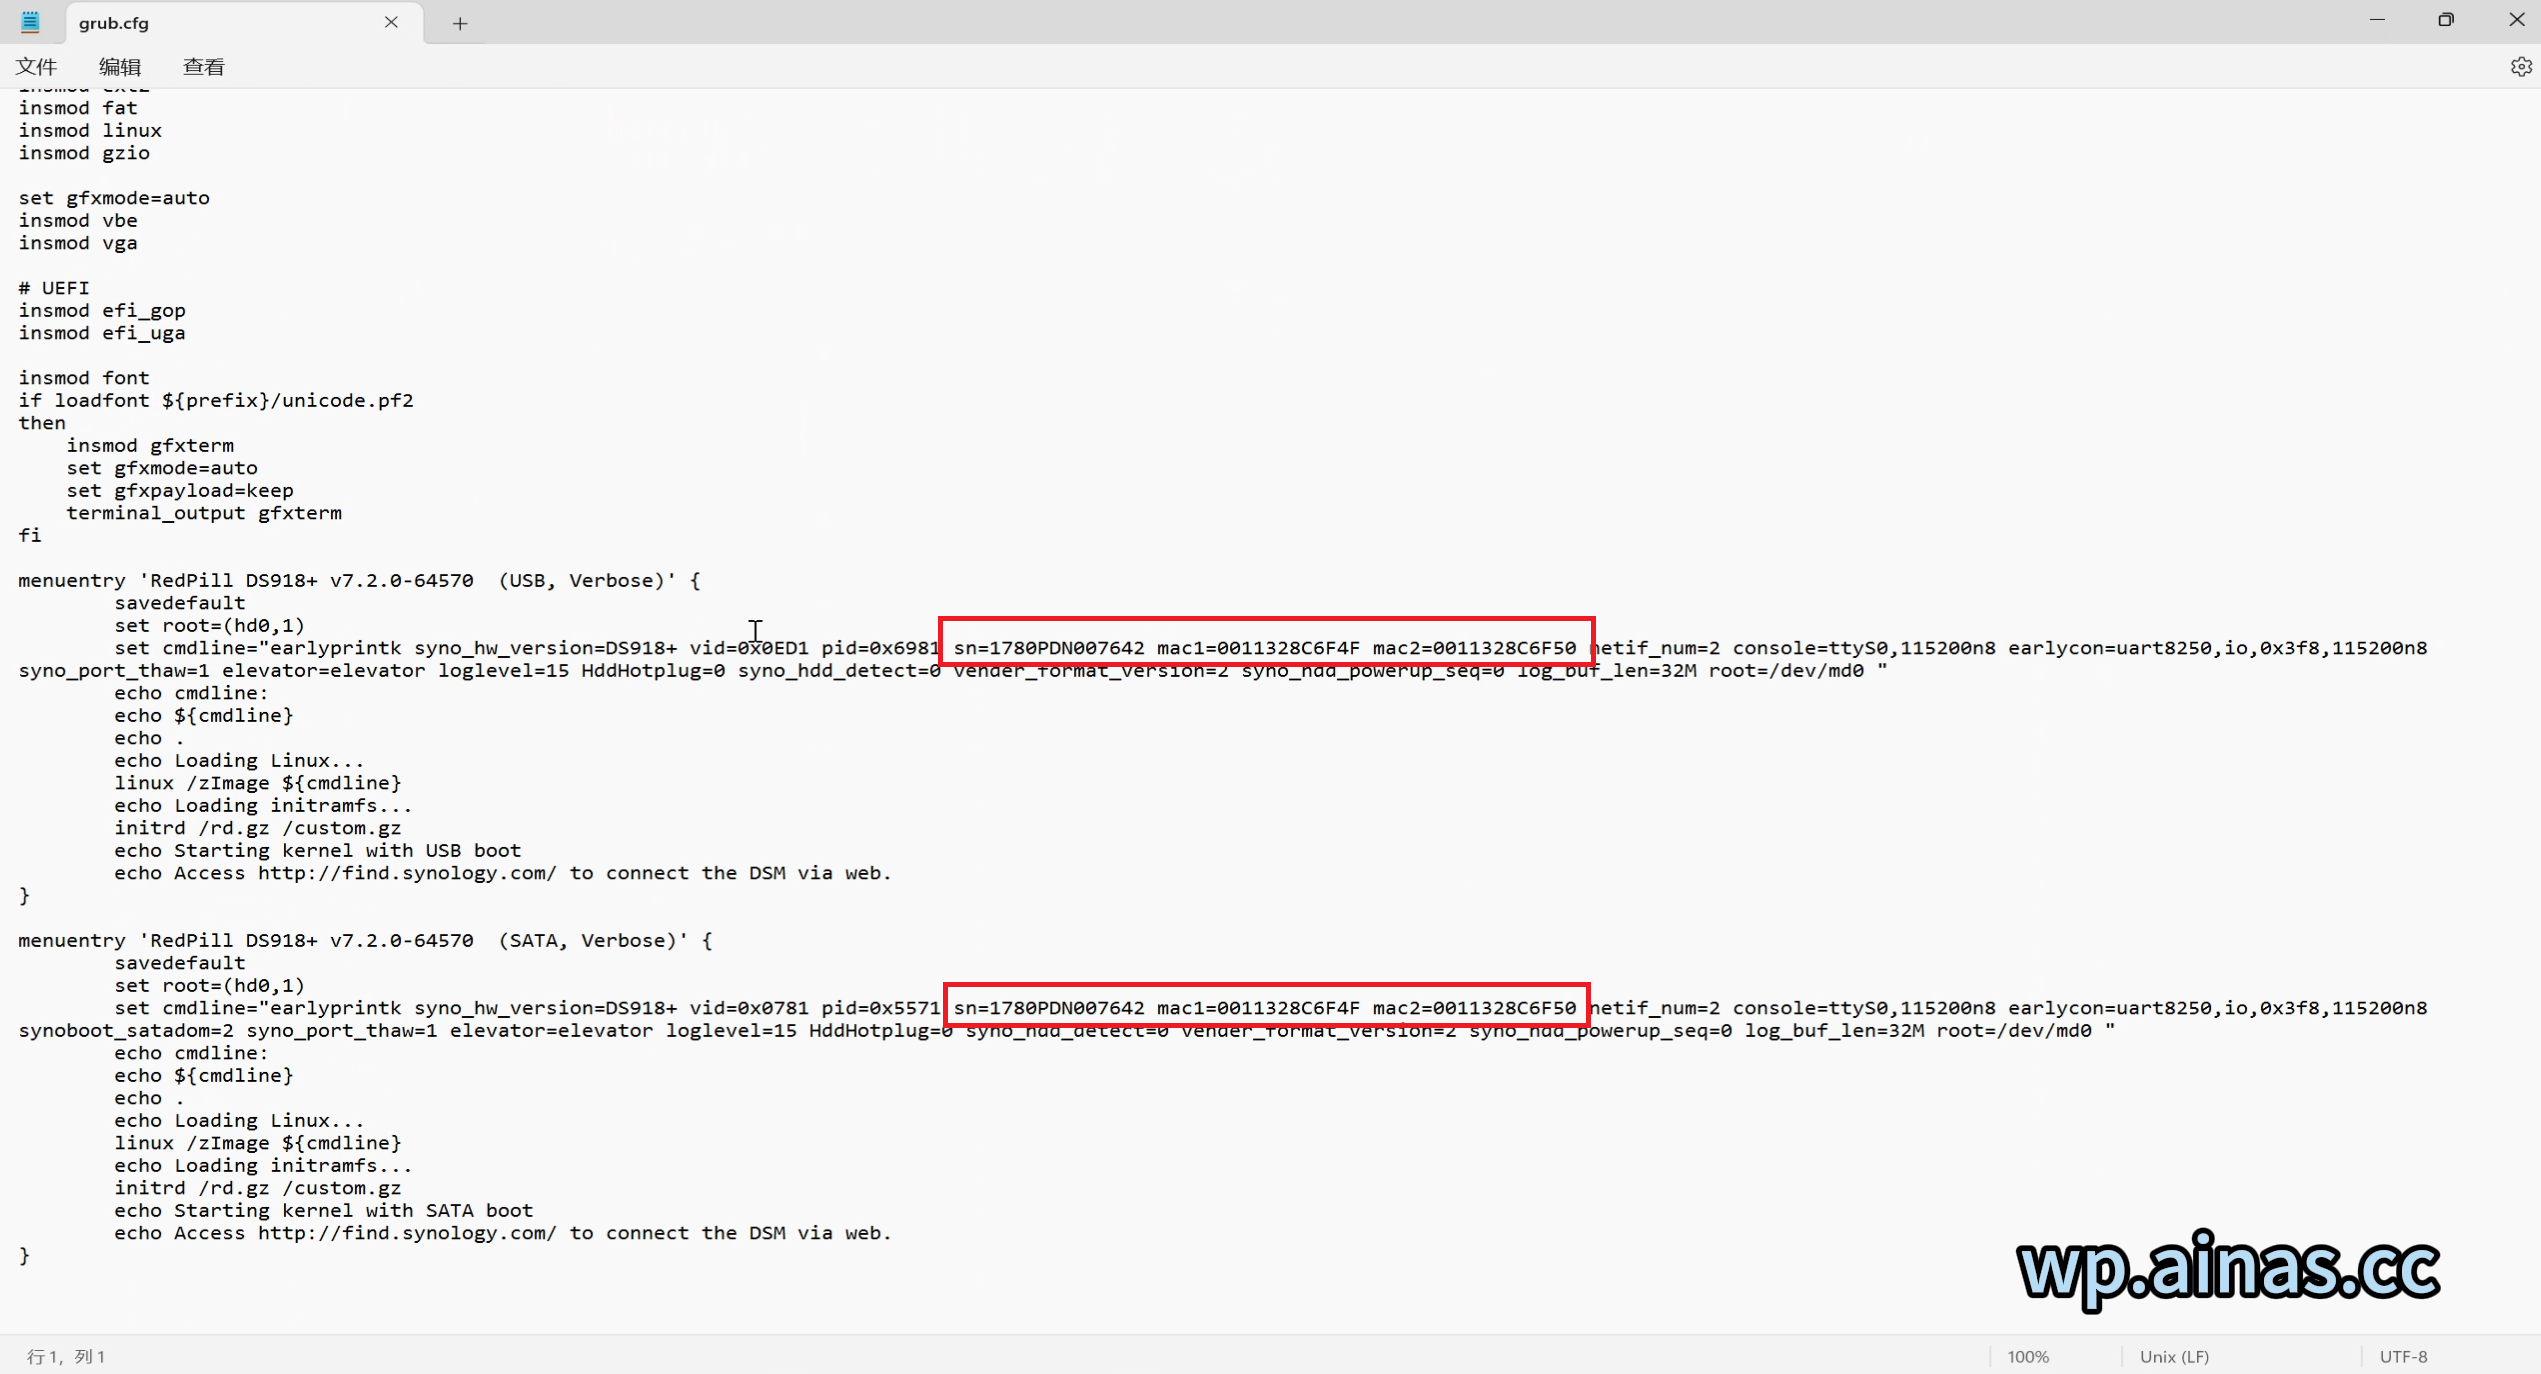Click the 'set gfxmode=auto' line
The height and width of the screenshot is (1374, 2541).
(x=114, y=198)
